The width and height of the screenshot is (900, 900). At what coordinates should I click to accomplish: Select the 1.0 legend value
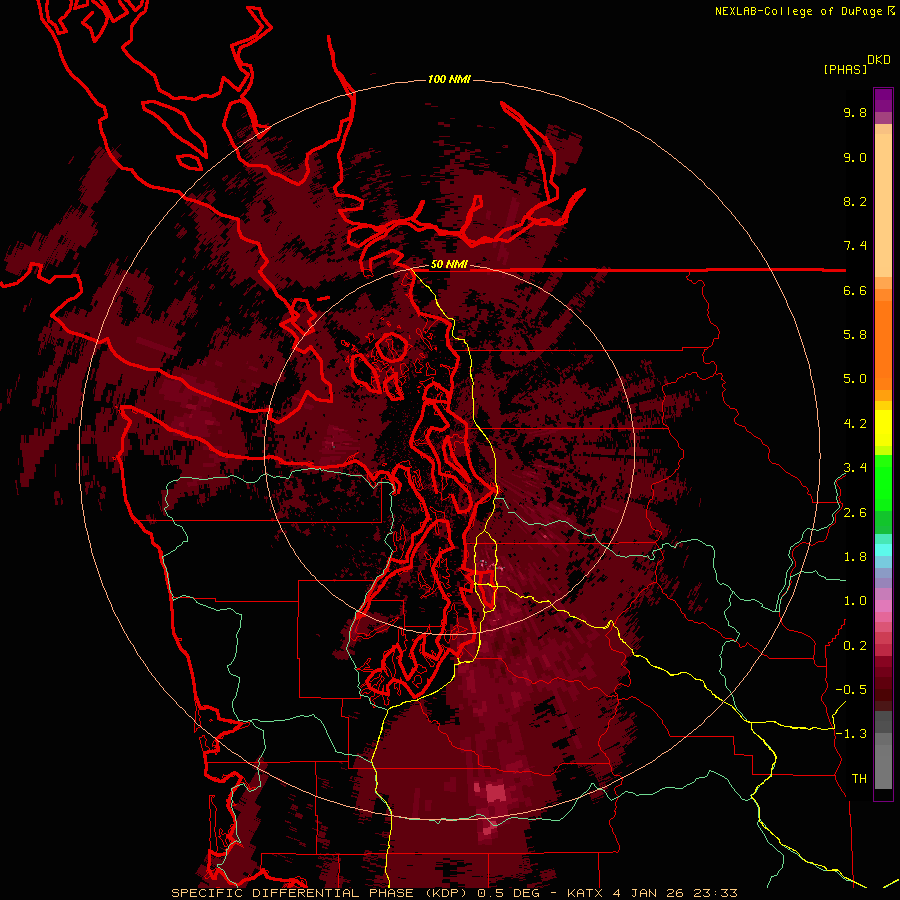(855, 601)
